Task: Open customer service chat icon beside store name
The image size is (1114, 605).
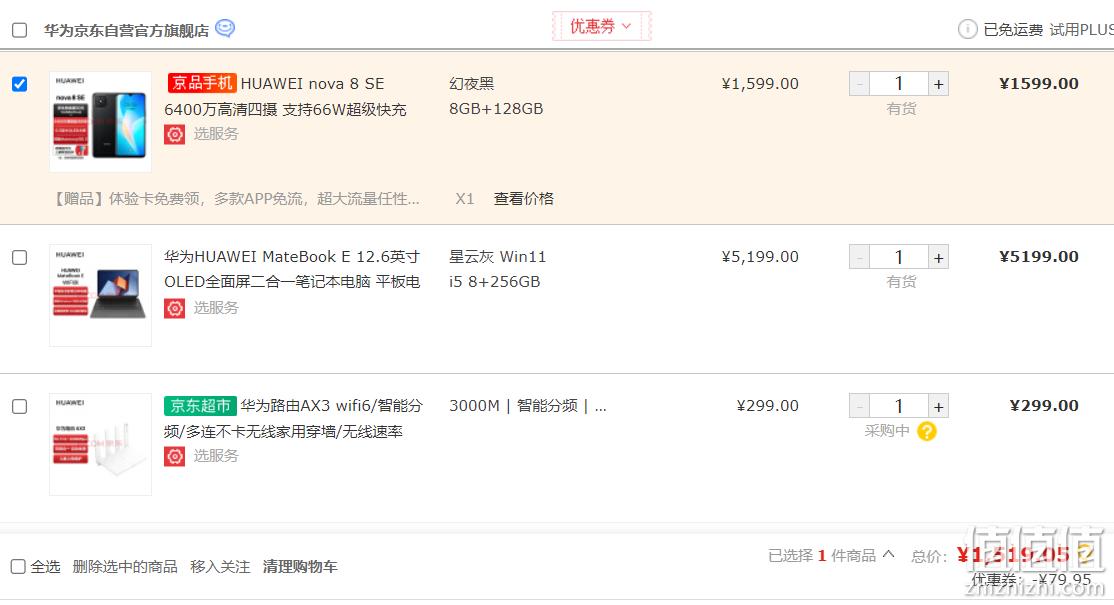Action: [225, 28]
